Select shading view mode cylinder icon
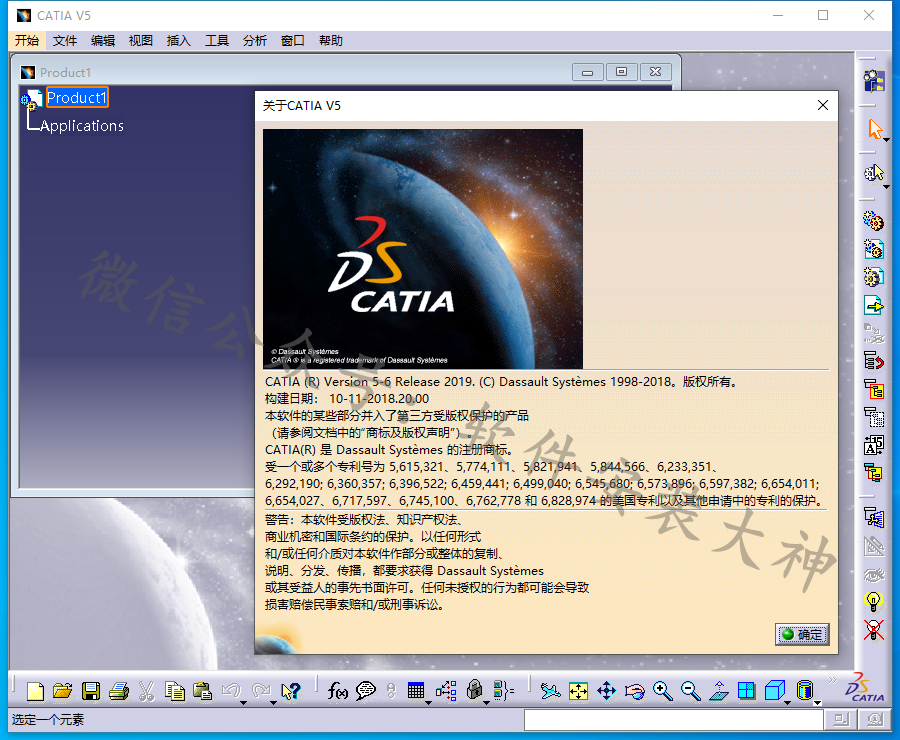900x740 pixels. click(805, 690)
